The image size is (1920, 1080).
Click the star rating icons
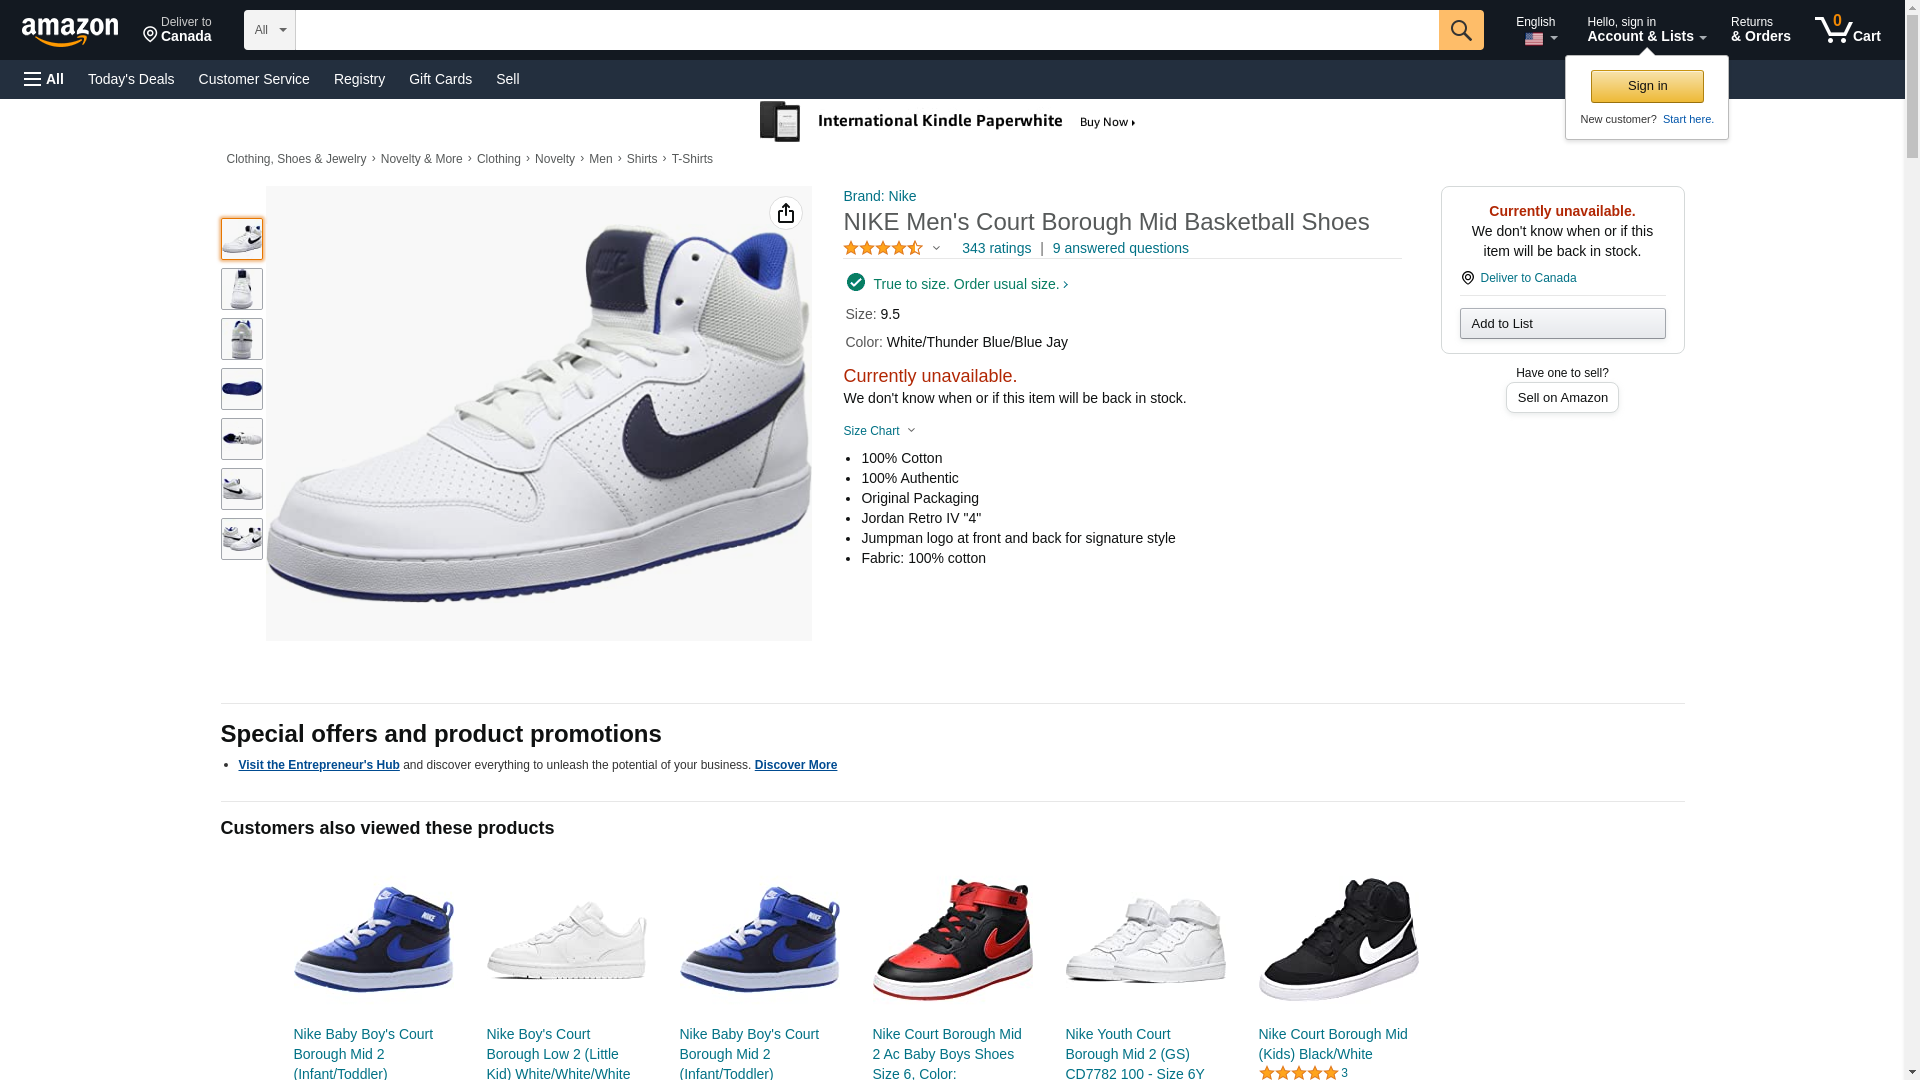883,248
